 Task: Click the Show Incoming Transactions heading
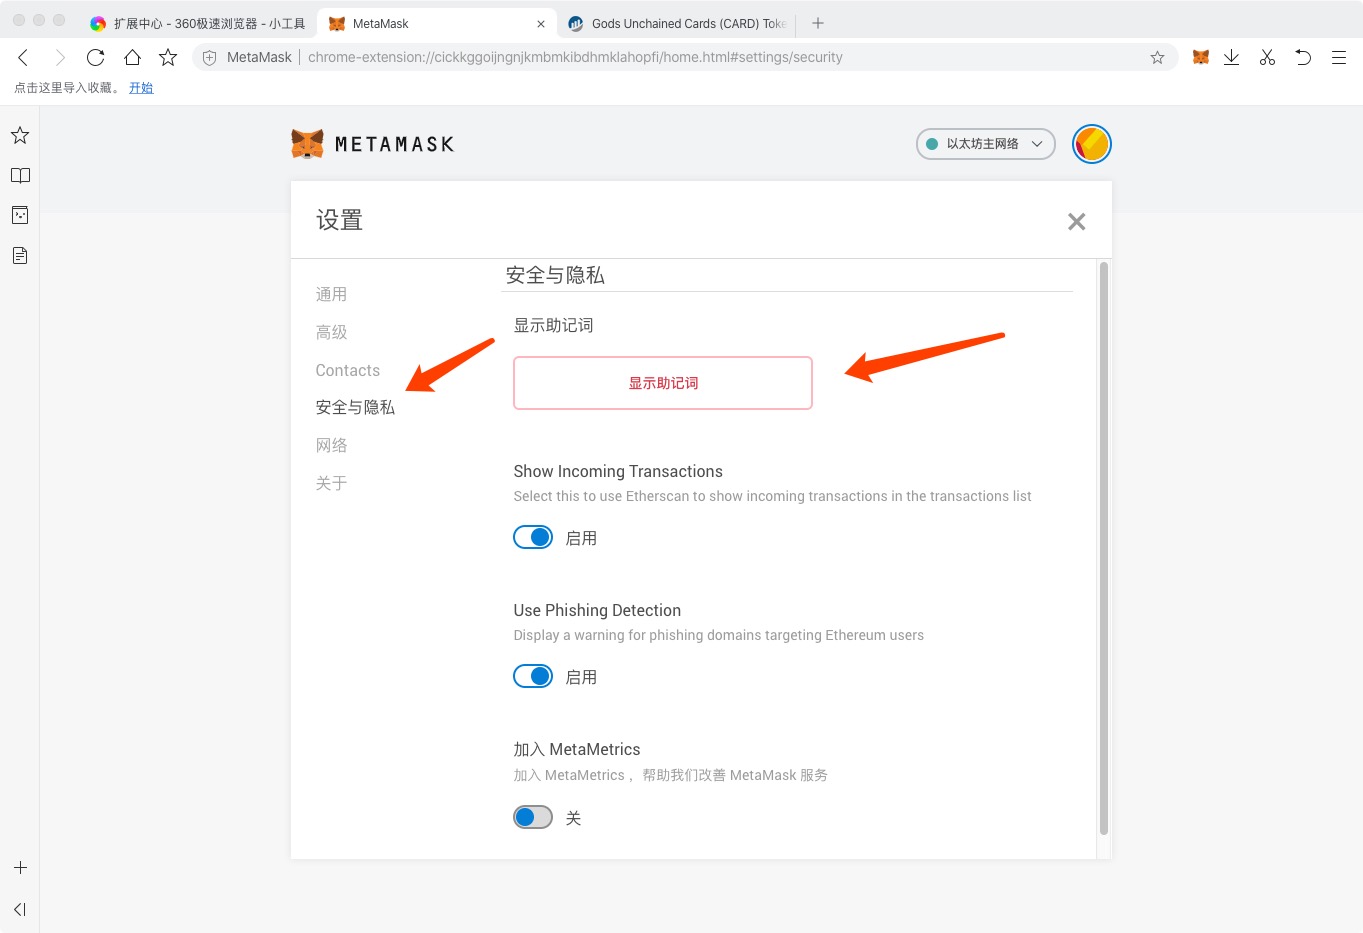click(618, 471)
